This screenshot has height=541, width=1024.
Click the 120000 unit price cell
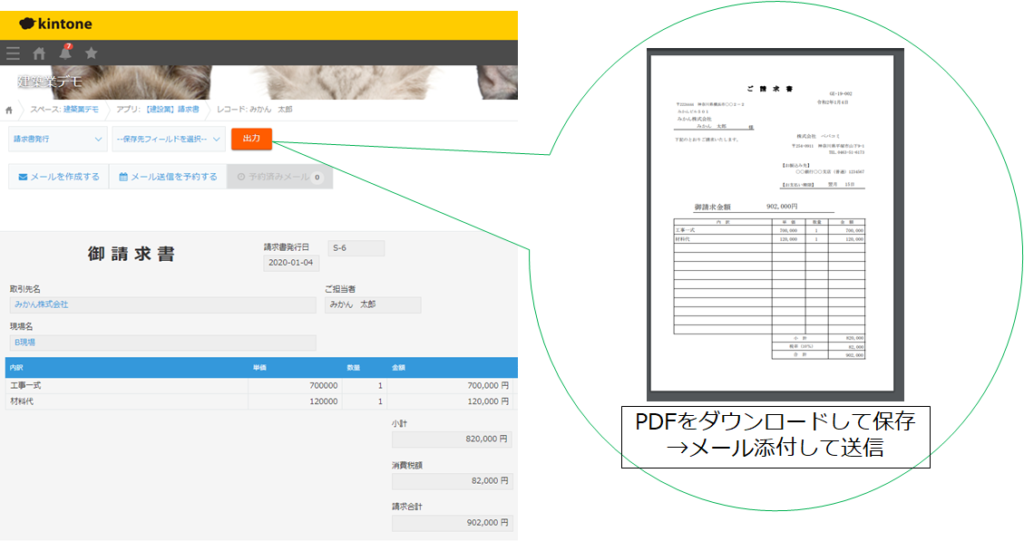point(296,401)
